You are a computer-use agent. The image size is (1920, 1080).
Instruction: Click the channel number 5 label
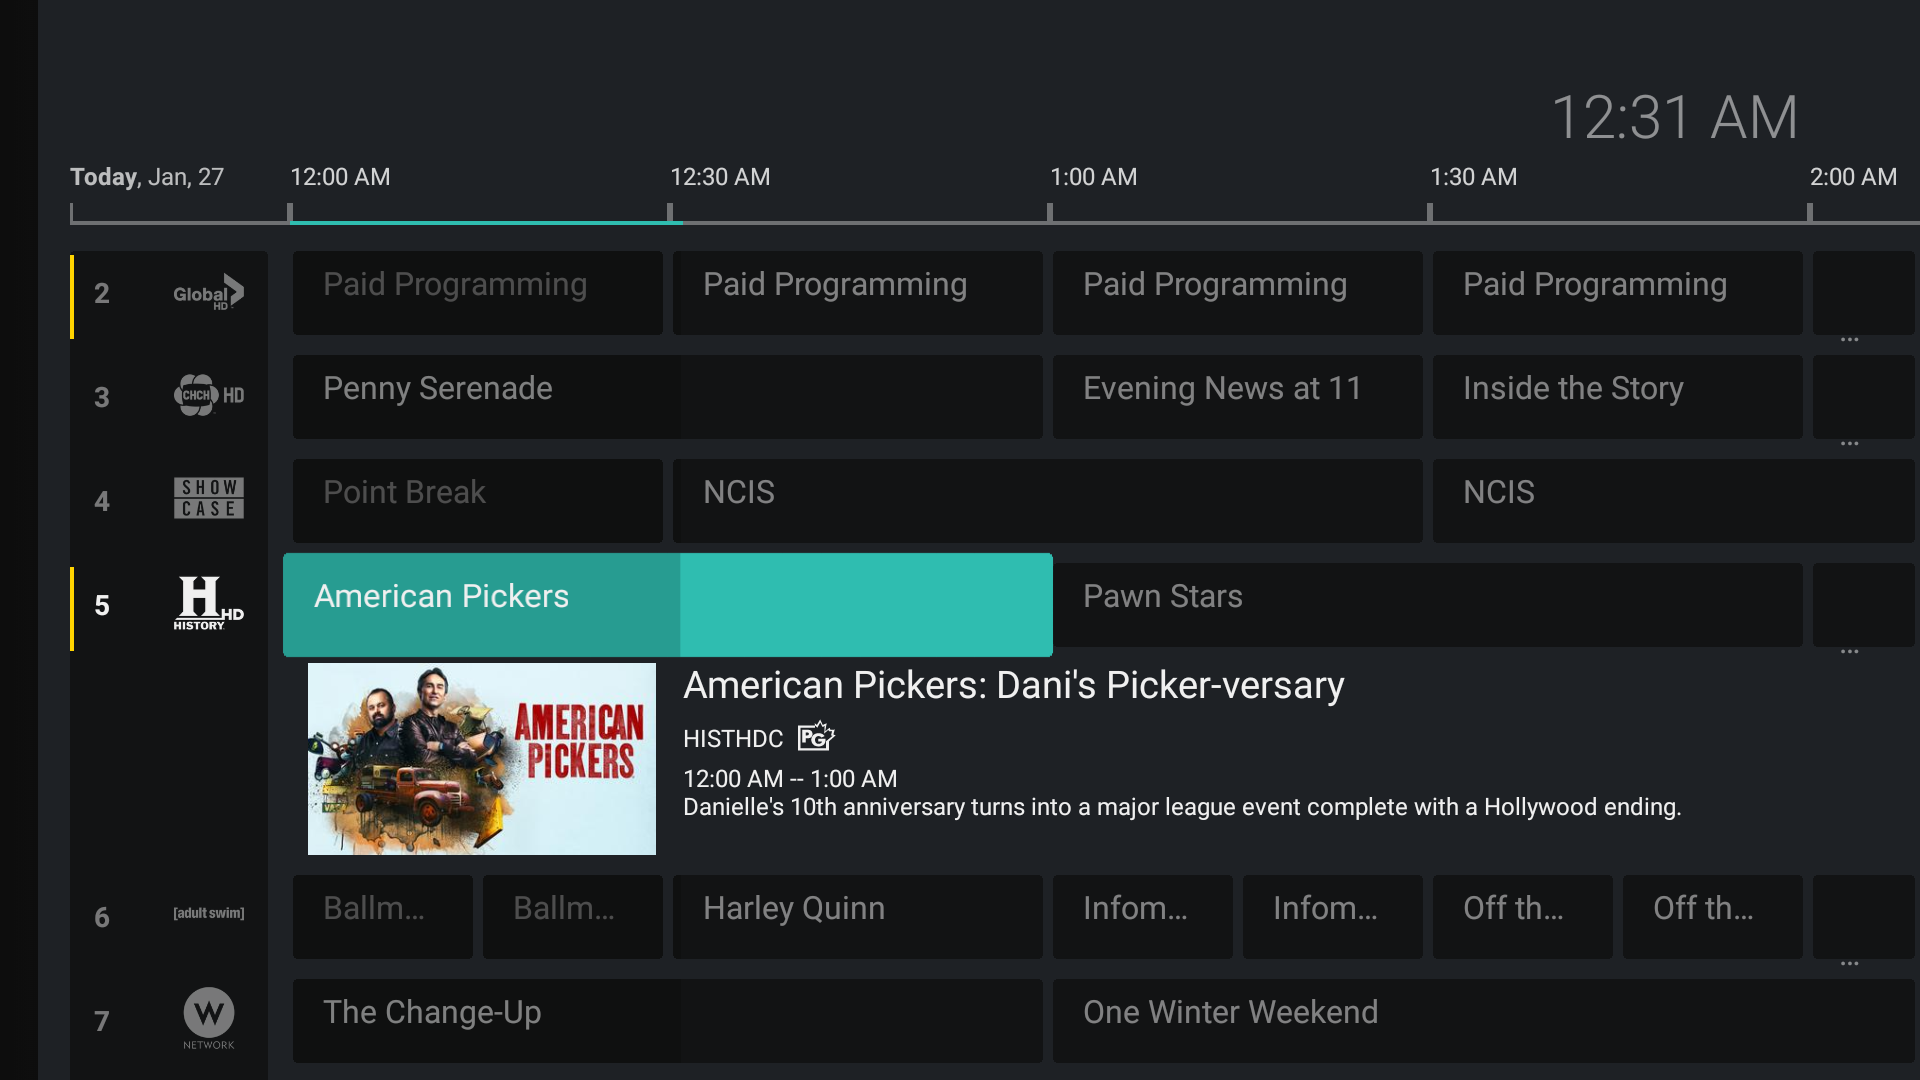pyautogui.click(x=101, y=606)
